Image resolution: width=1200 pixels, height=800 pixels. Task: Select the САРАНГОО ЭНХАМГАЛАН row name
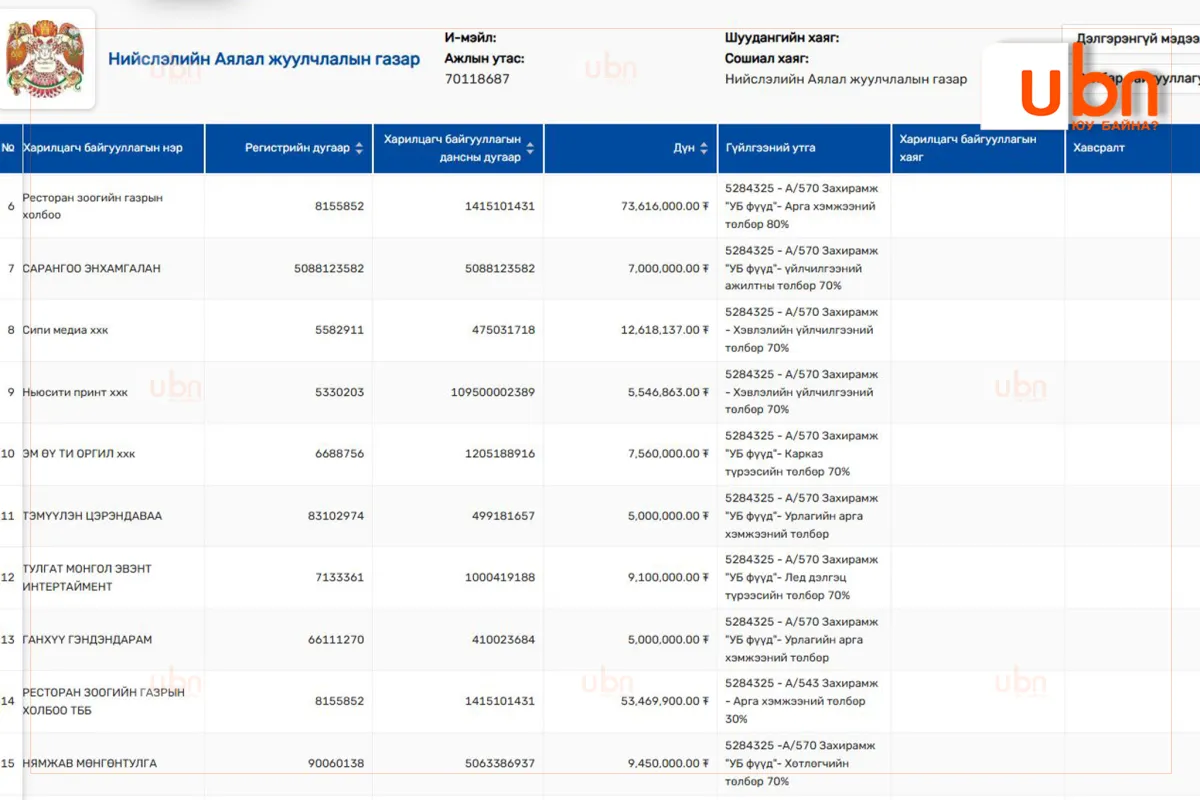coord(91,268)
